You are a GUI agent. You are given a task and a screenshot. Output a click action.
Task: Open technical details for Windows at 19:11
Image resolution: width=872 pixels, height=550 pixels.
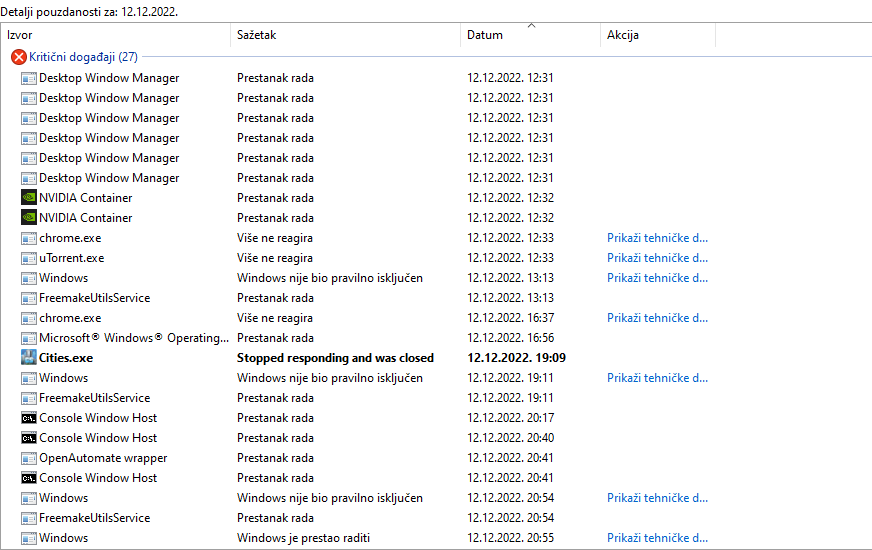click(657, 378)
